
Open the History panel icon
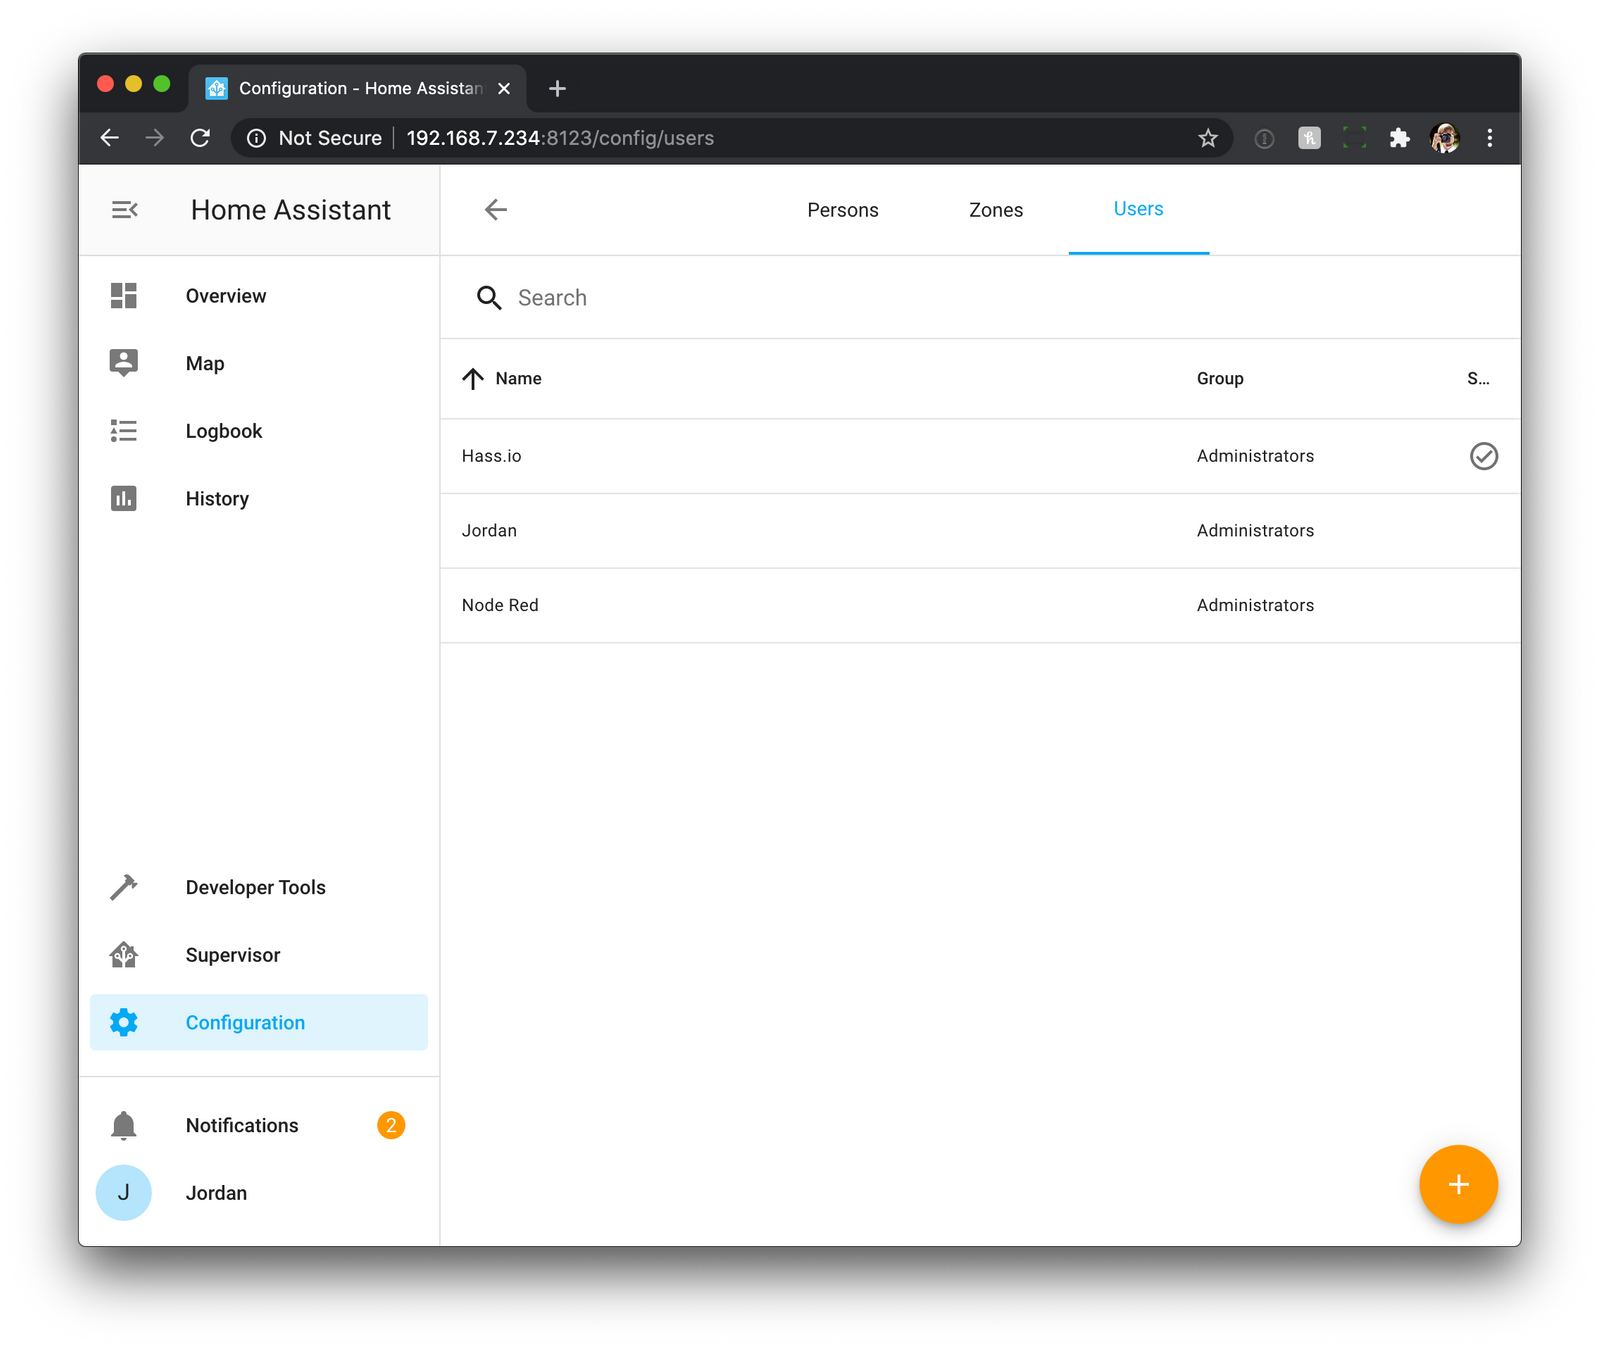[123, 498]
